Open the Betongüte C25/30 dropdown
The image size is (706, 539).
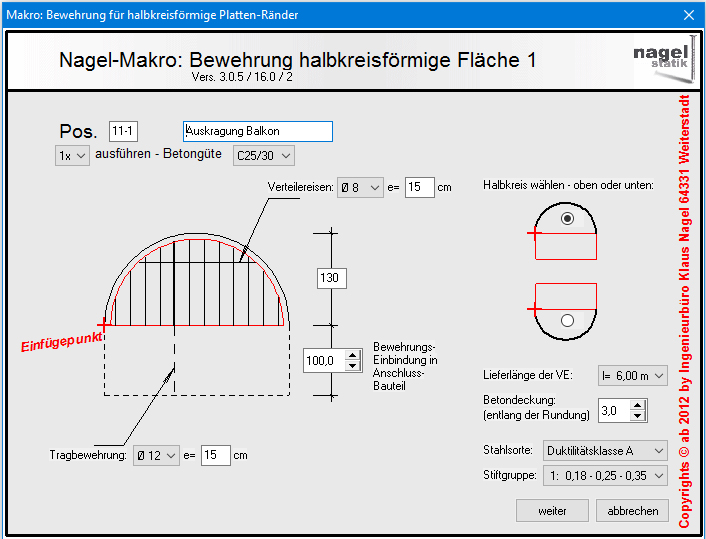point(263,155)
